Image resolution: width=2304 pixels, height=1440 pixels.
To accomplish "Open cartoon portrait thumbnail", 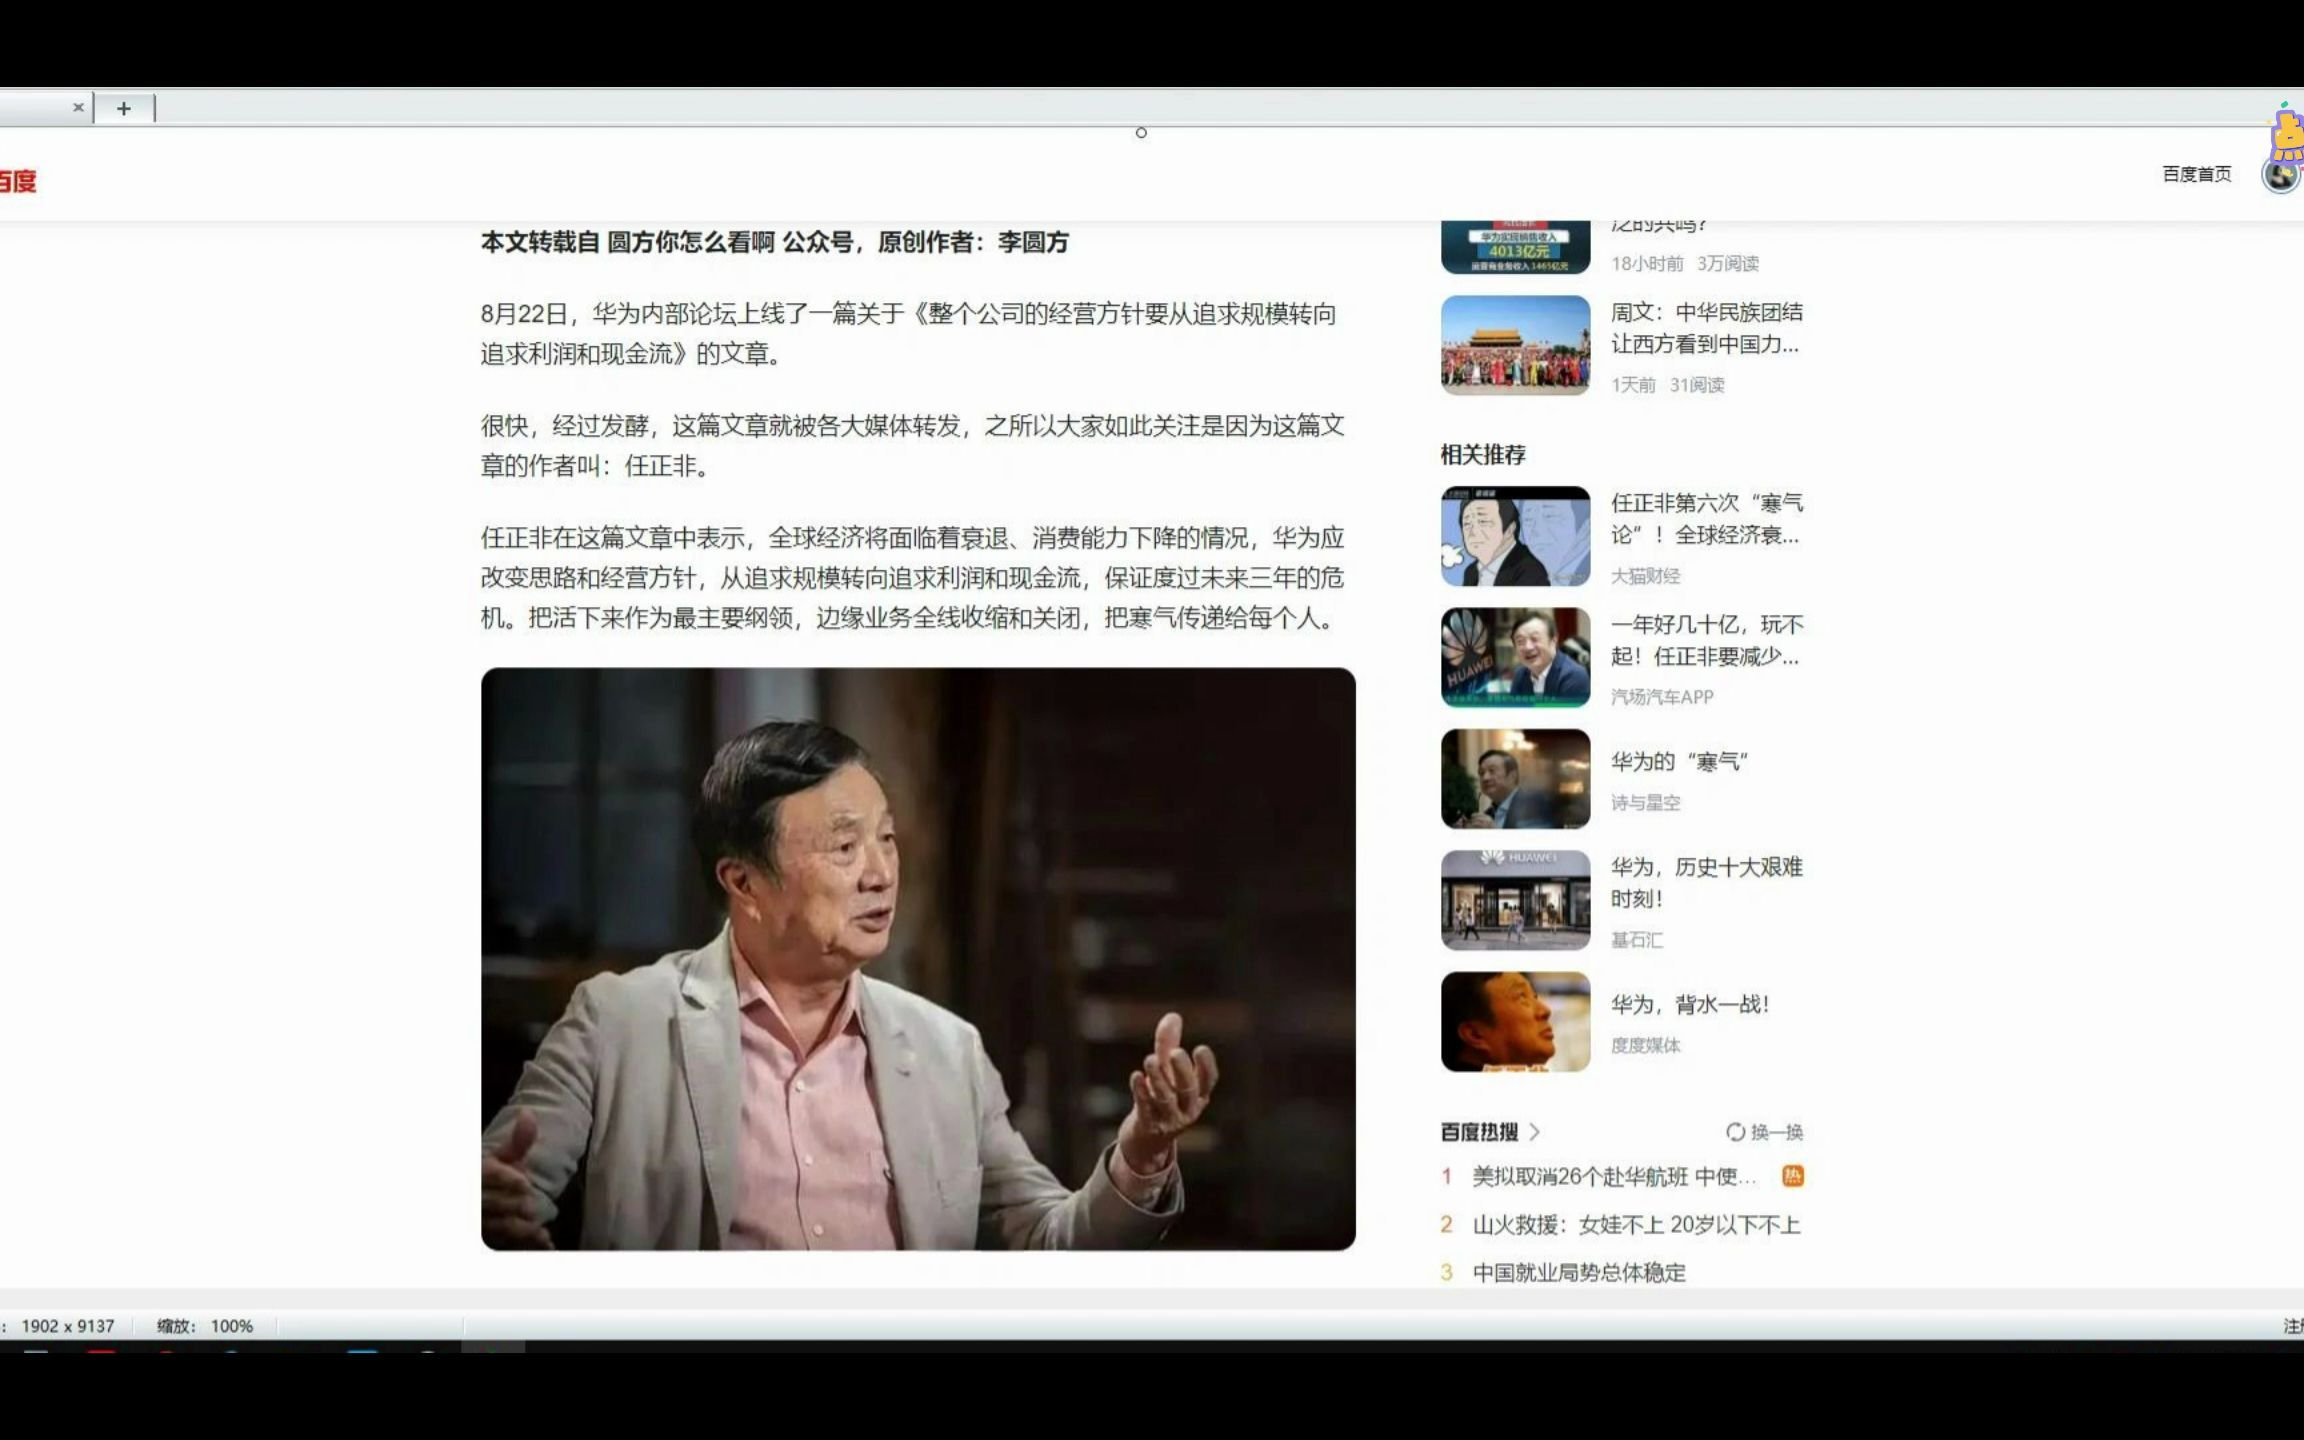I will 1515,536.
